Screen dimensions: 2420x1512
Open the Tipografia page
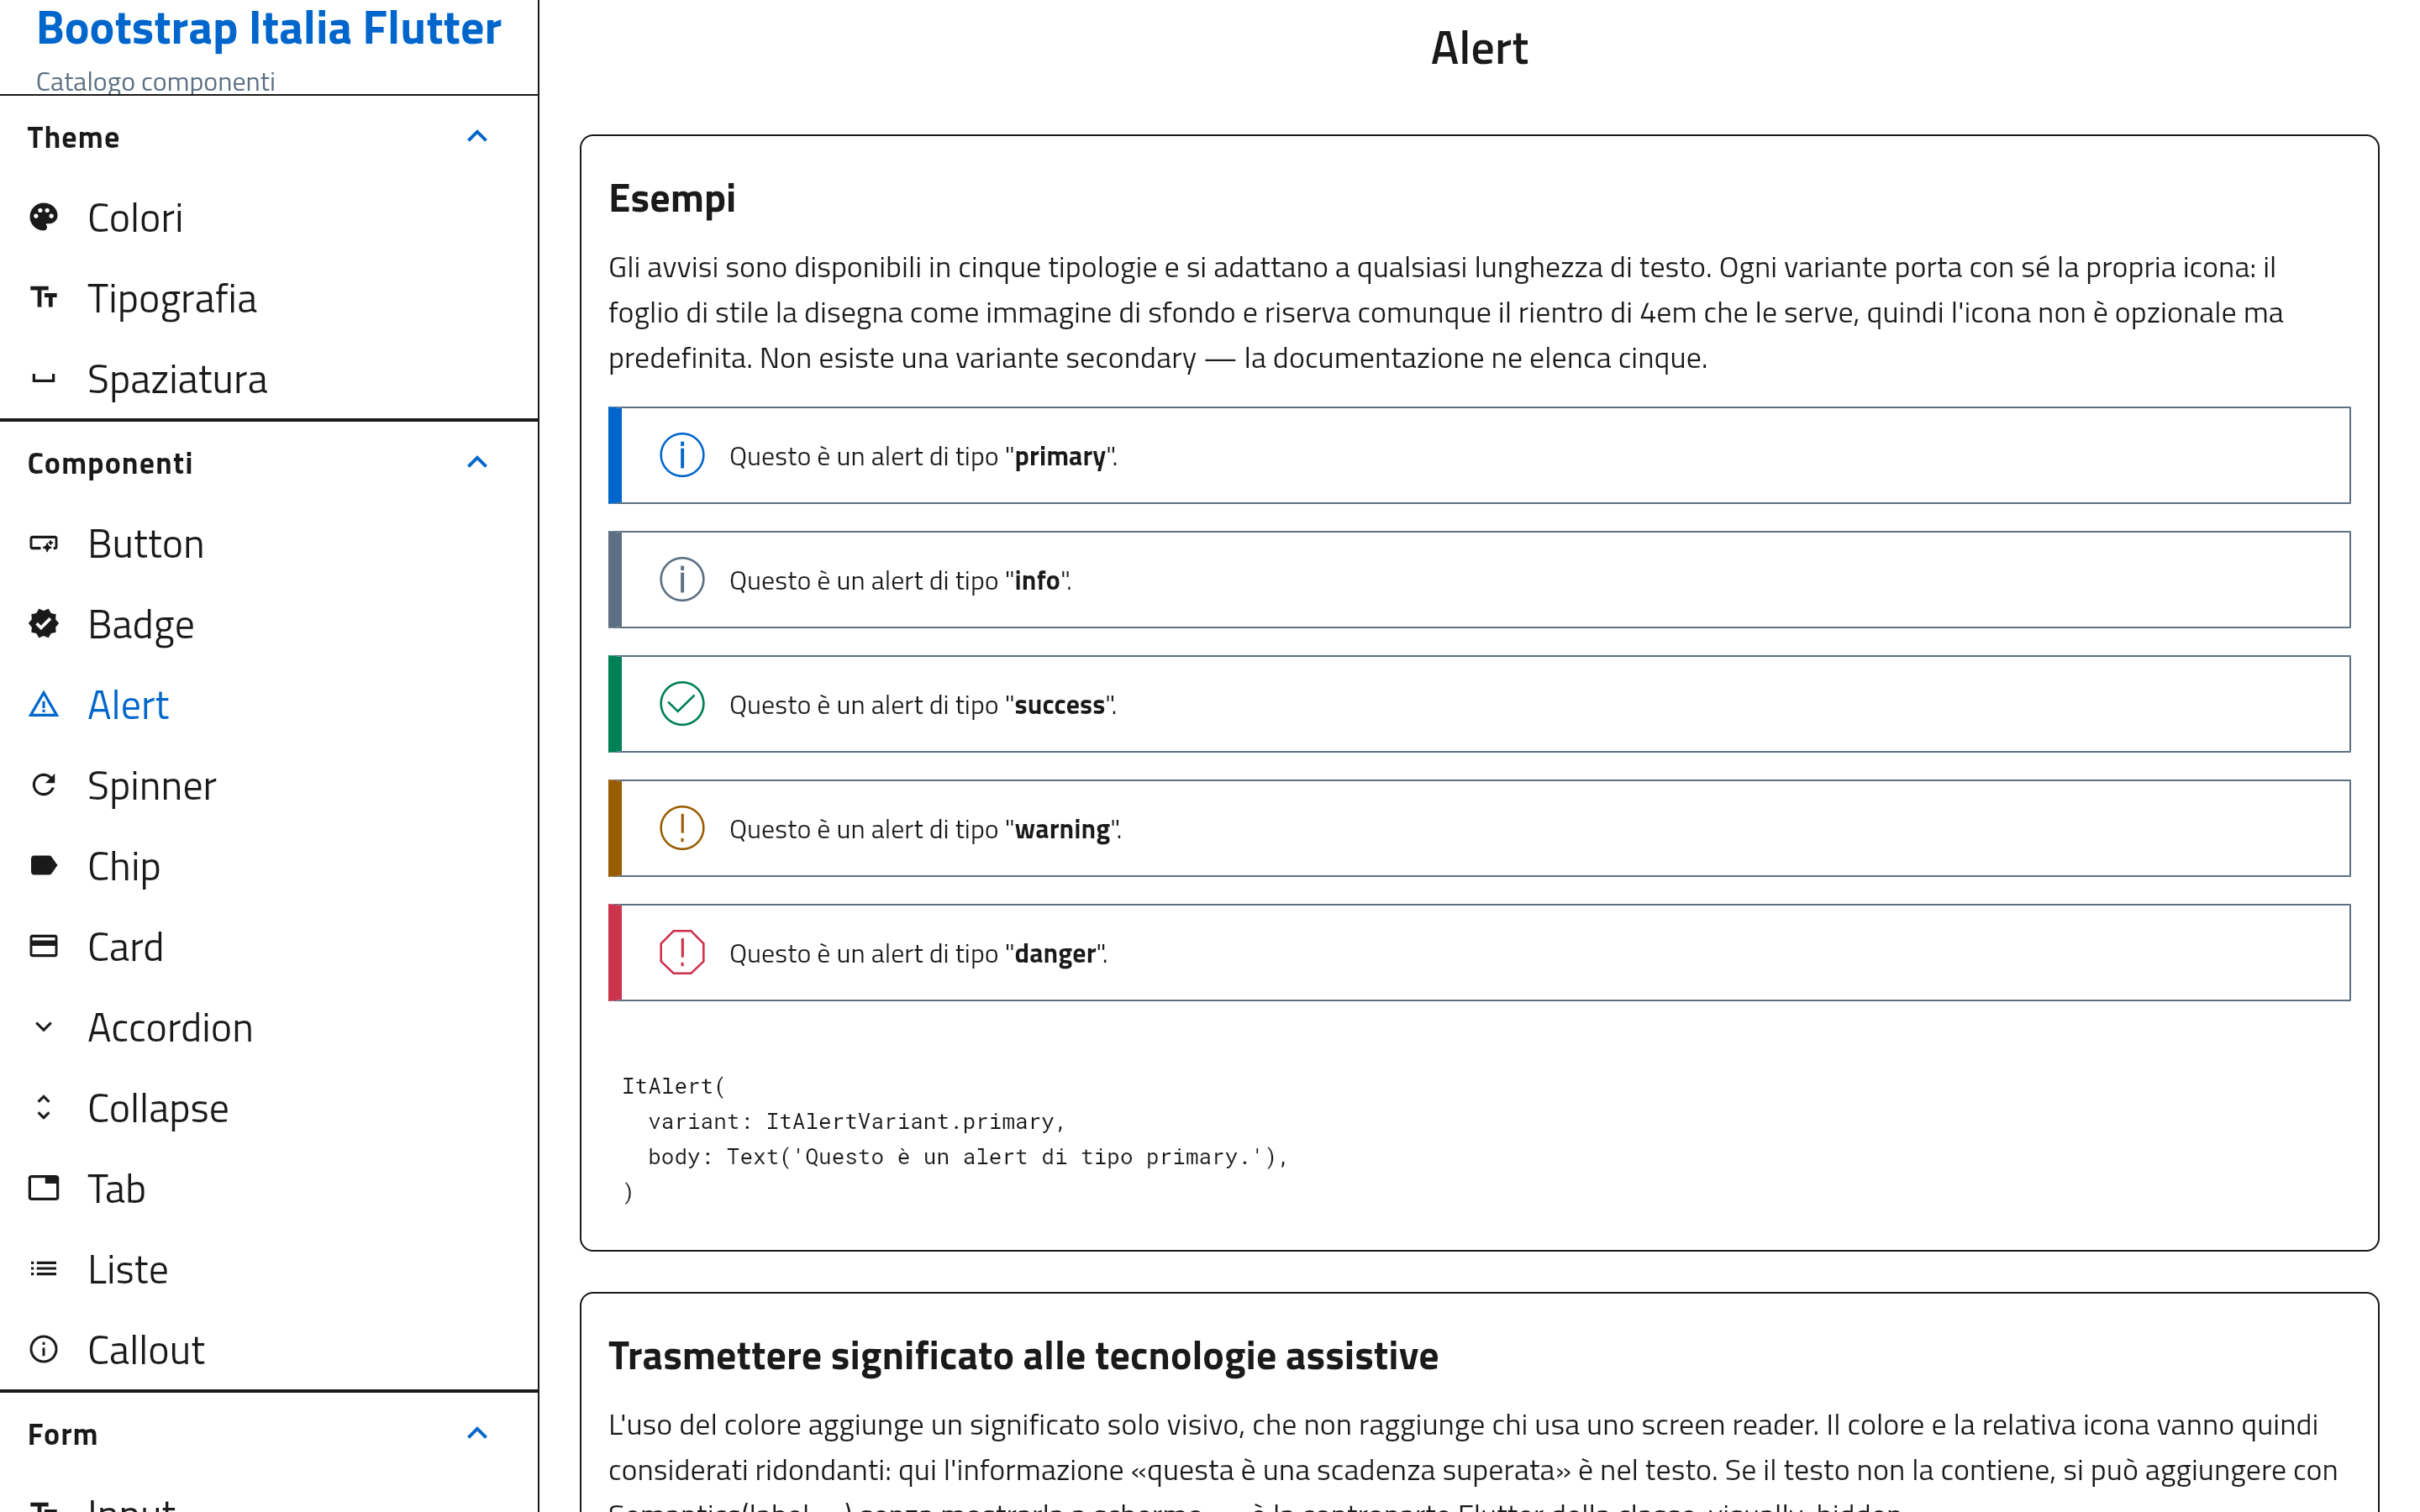pos(269,298)
